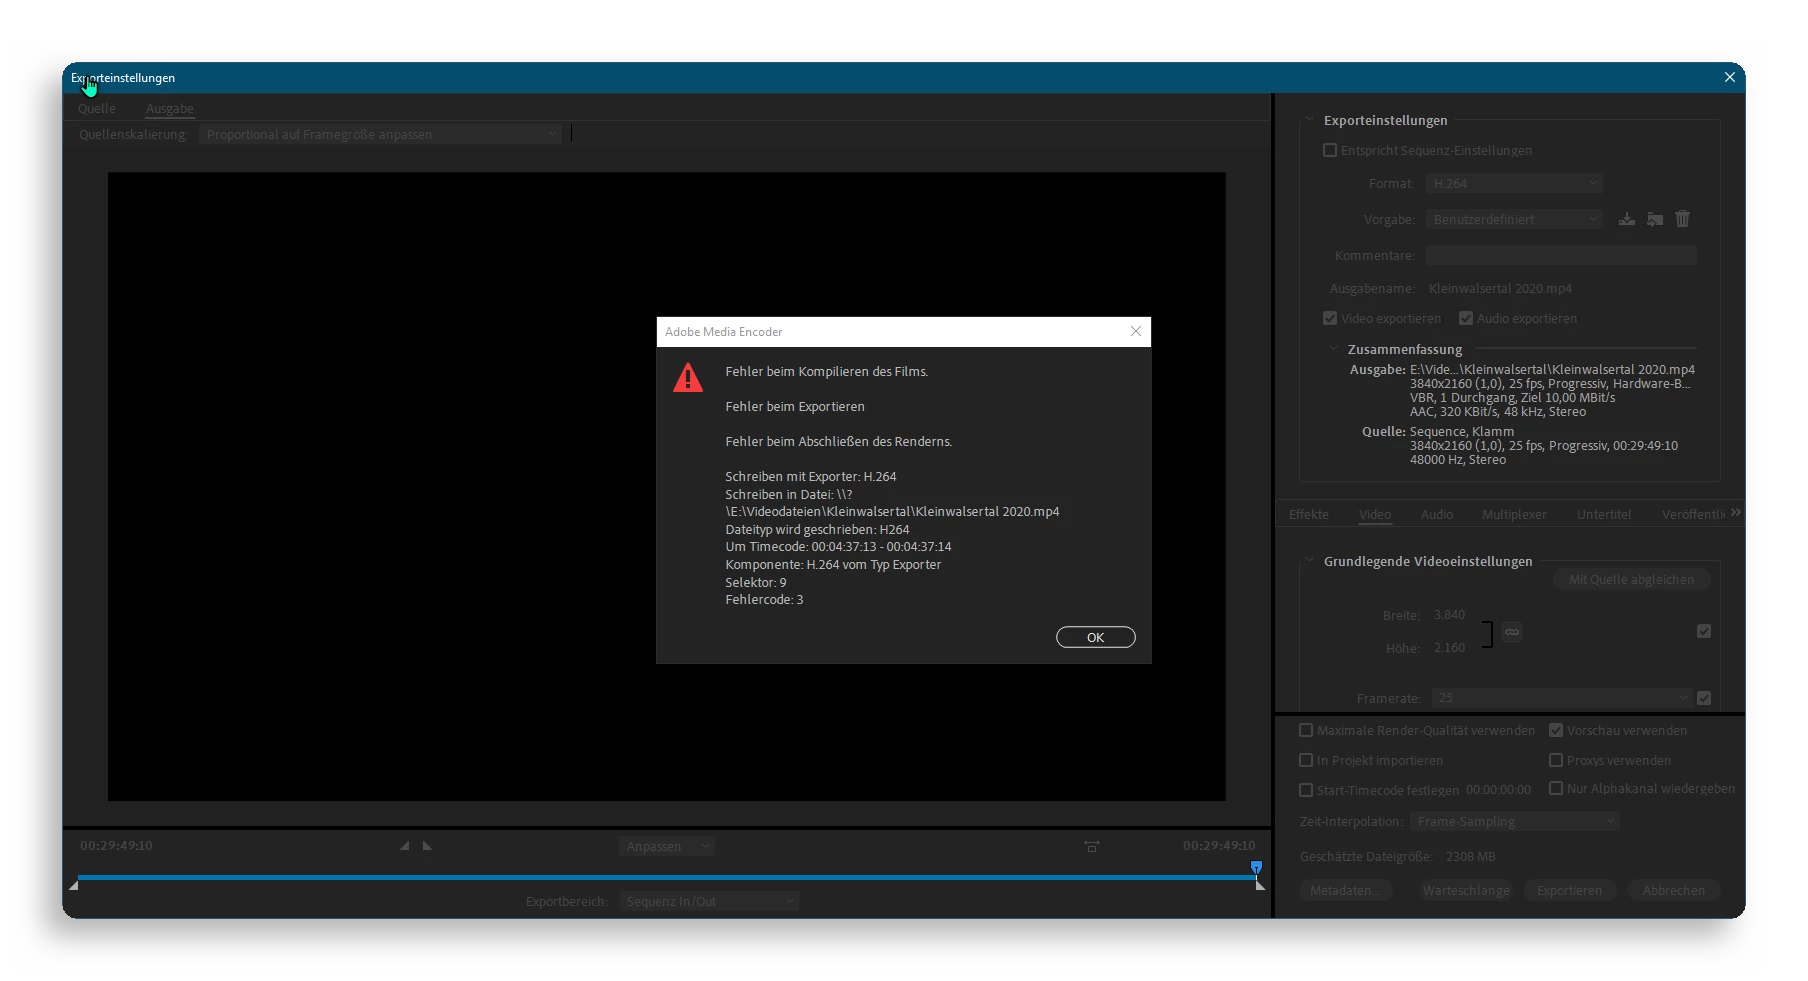Image resolution: width=1808 pixels, height=981 pixels.
Task: Open the Framerate 25 dropdown
Action: 1562,698
